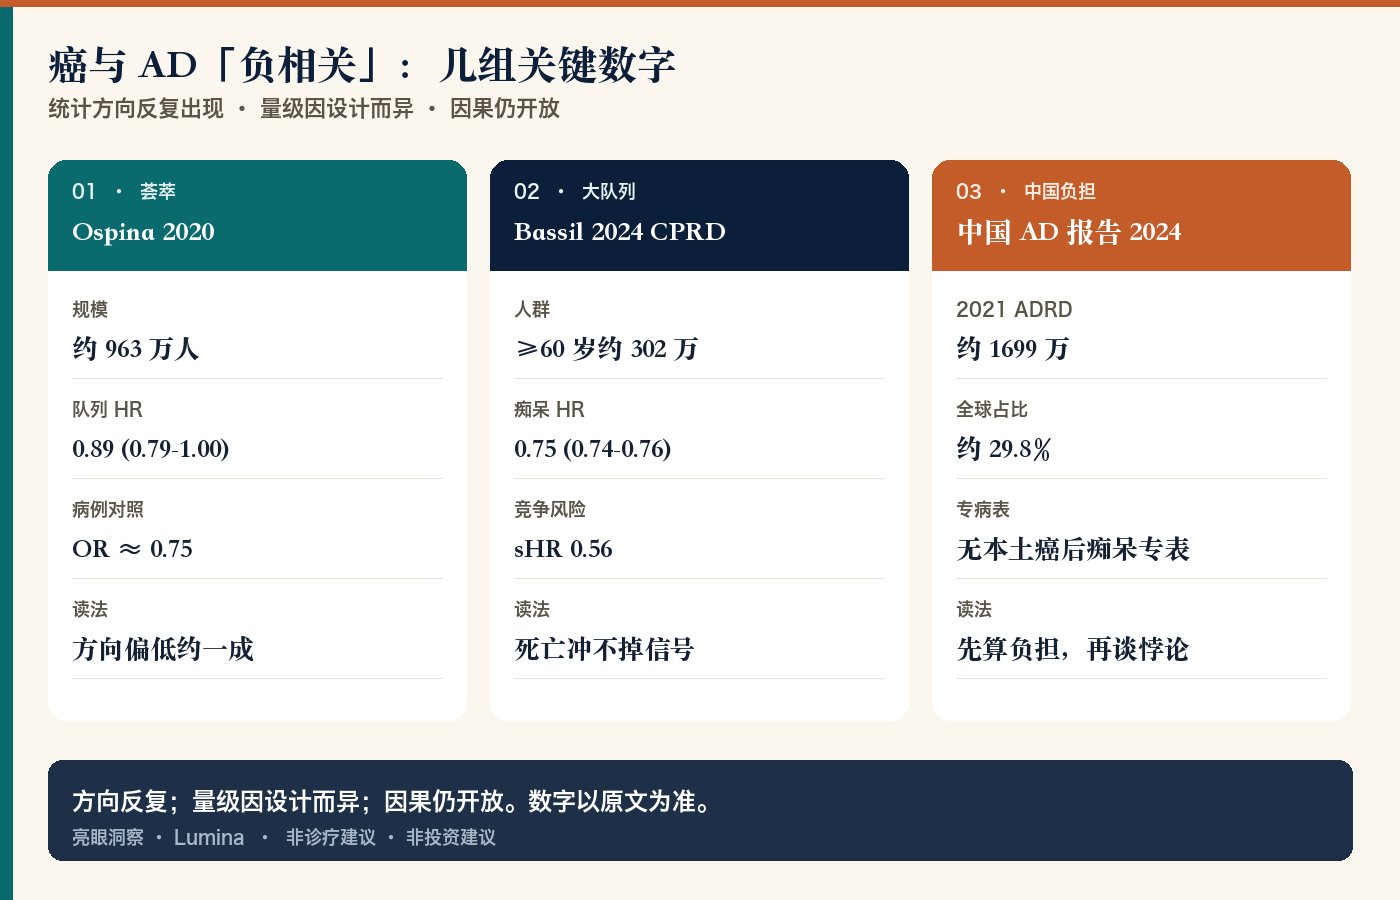Select the value 约 29.8%
The image size is (1400, 900).
pyautogui.click(x=1004, y=449)
